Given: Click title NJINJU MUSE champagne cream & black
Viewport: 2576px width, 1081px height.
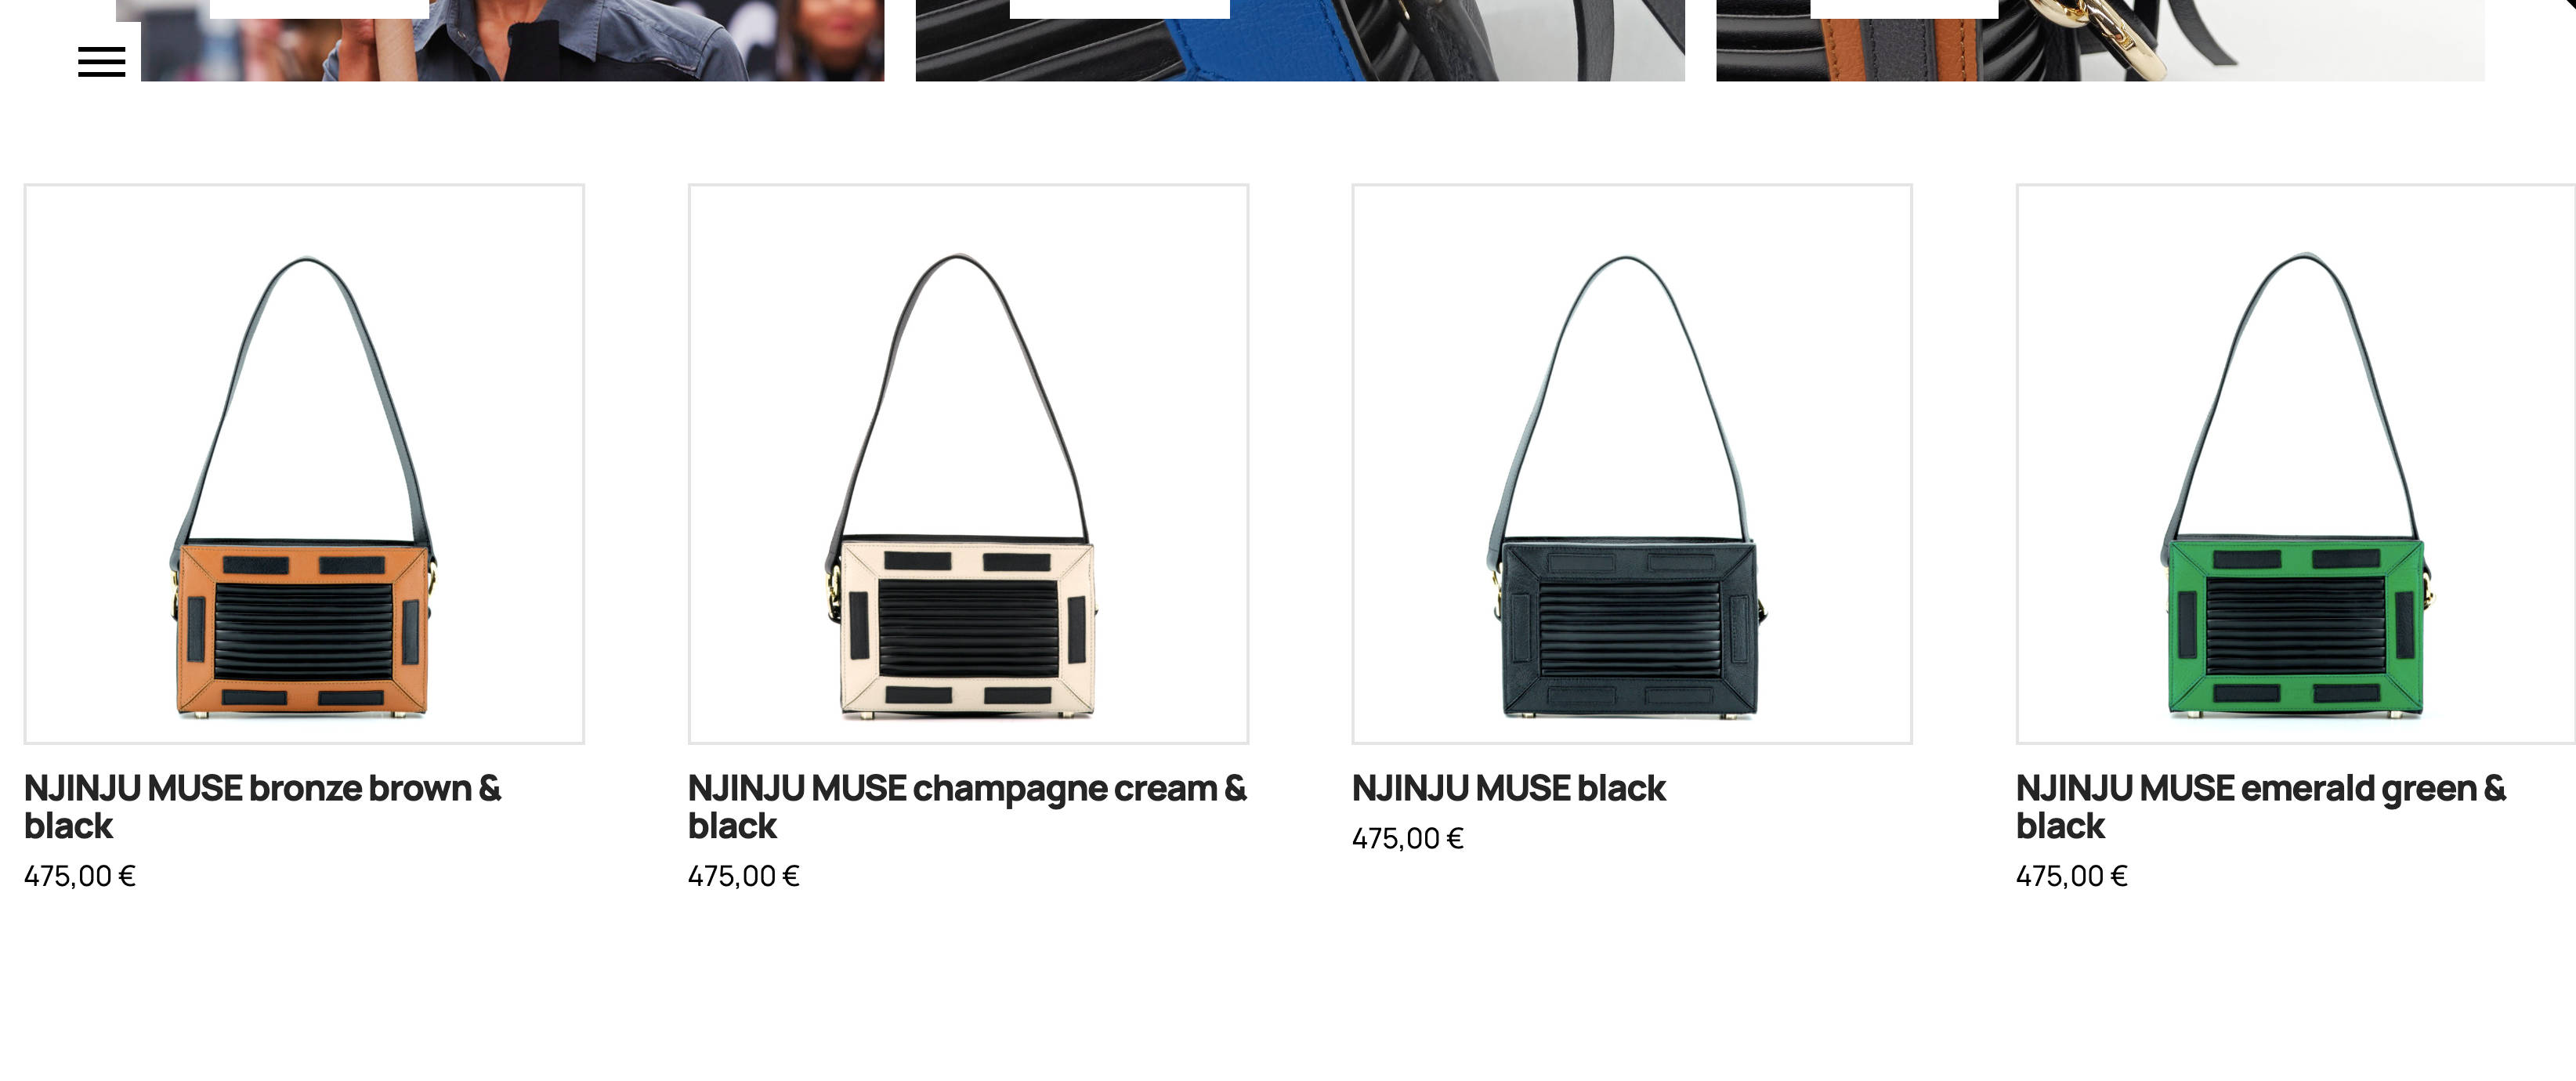Looking at the screenshot, I should click(967, 807).
